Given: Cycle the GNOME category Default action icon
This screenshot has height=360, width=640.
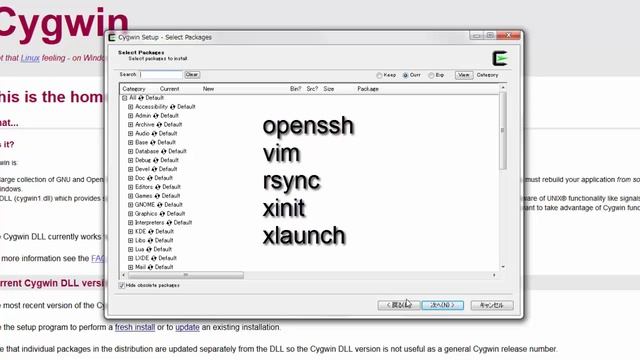Looking at the screenshot, I should point(160,205).
